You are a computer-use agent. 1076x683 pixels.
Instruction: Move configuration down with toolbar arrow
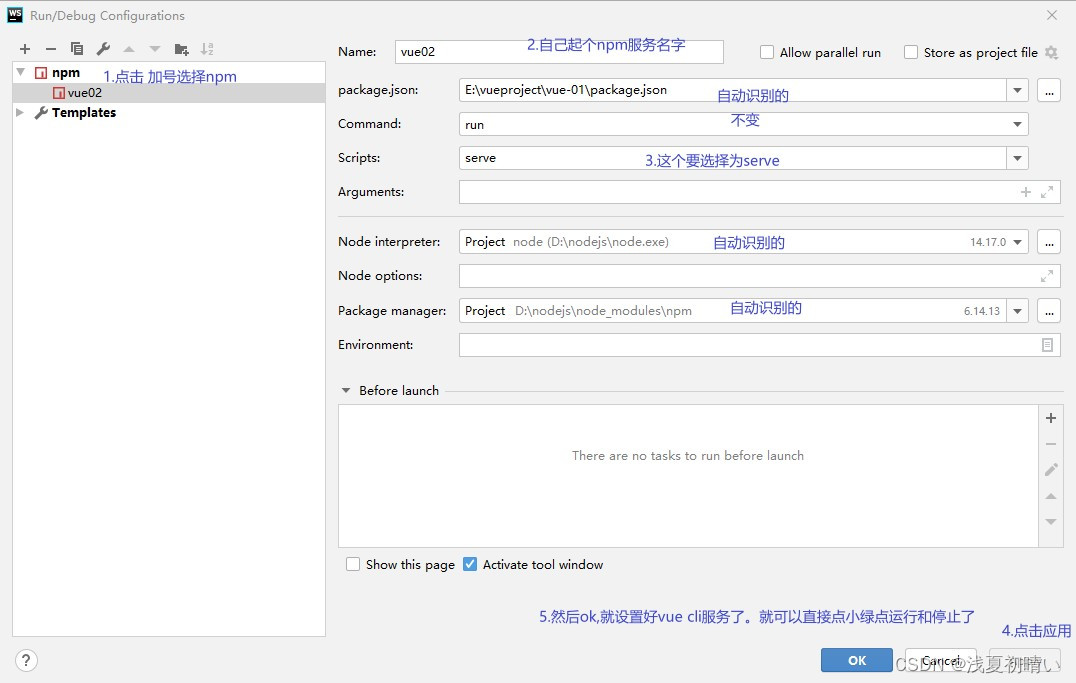tap(155, 49)
